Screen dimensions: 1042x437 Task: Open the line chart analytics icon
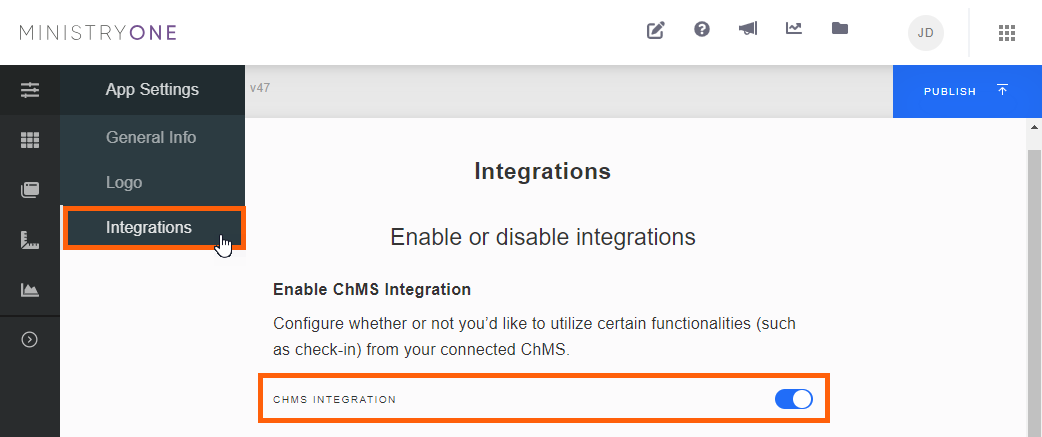[794, 29]
